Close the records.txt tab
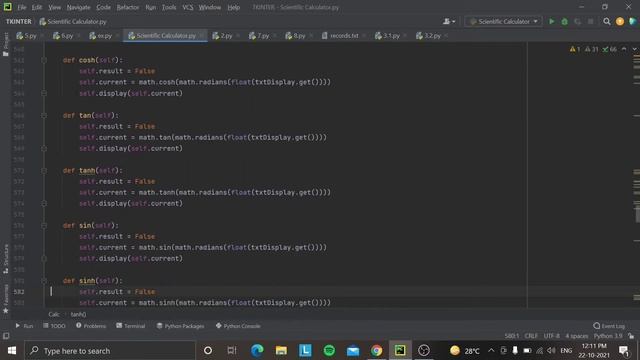This screenshot has height=360, width=640. point(364,36)
